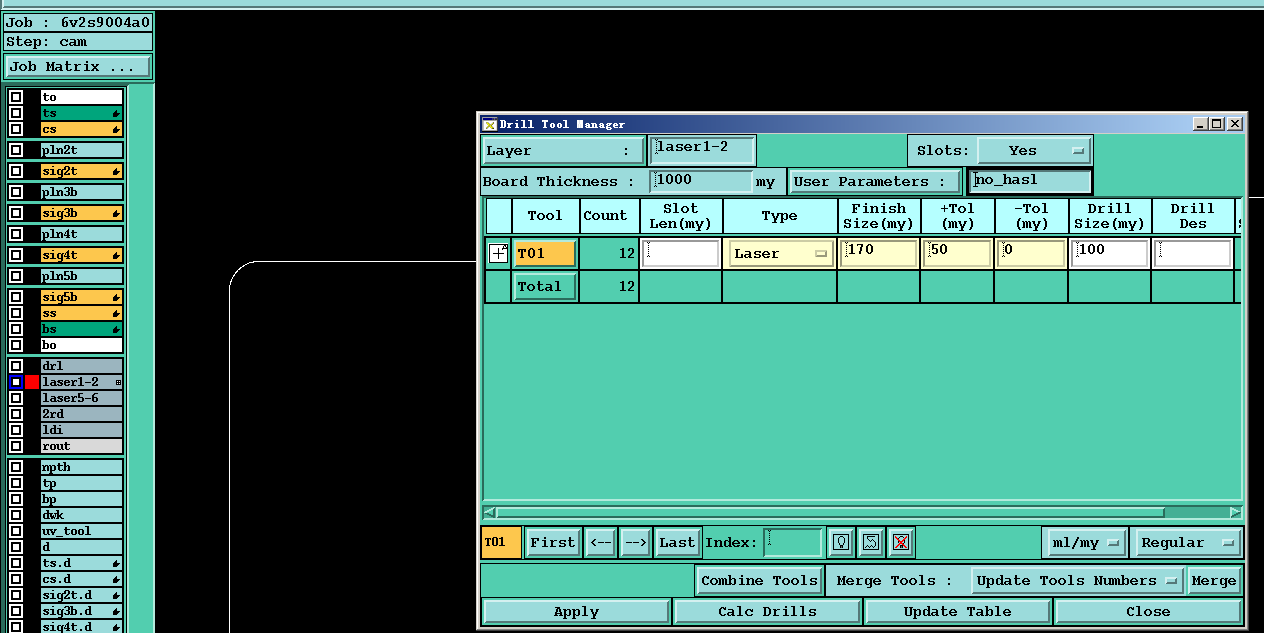Click the red X clear highlight icon

[901, 542]
